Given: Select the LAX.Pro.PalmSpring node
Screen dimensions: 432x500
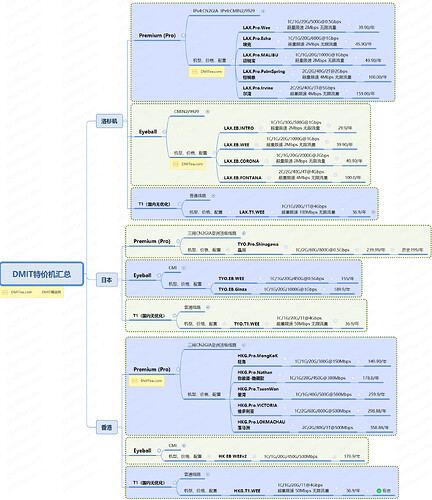Looking at the screenshot, I should pyautogui.click(x=264, y=74).
